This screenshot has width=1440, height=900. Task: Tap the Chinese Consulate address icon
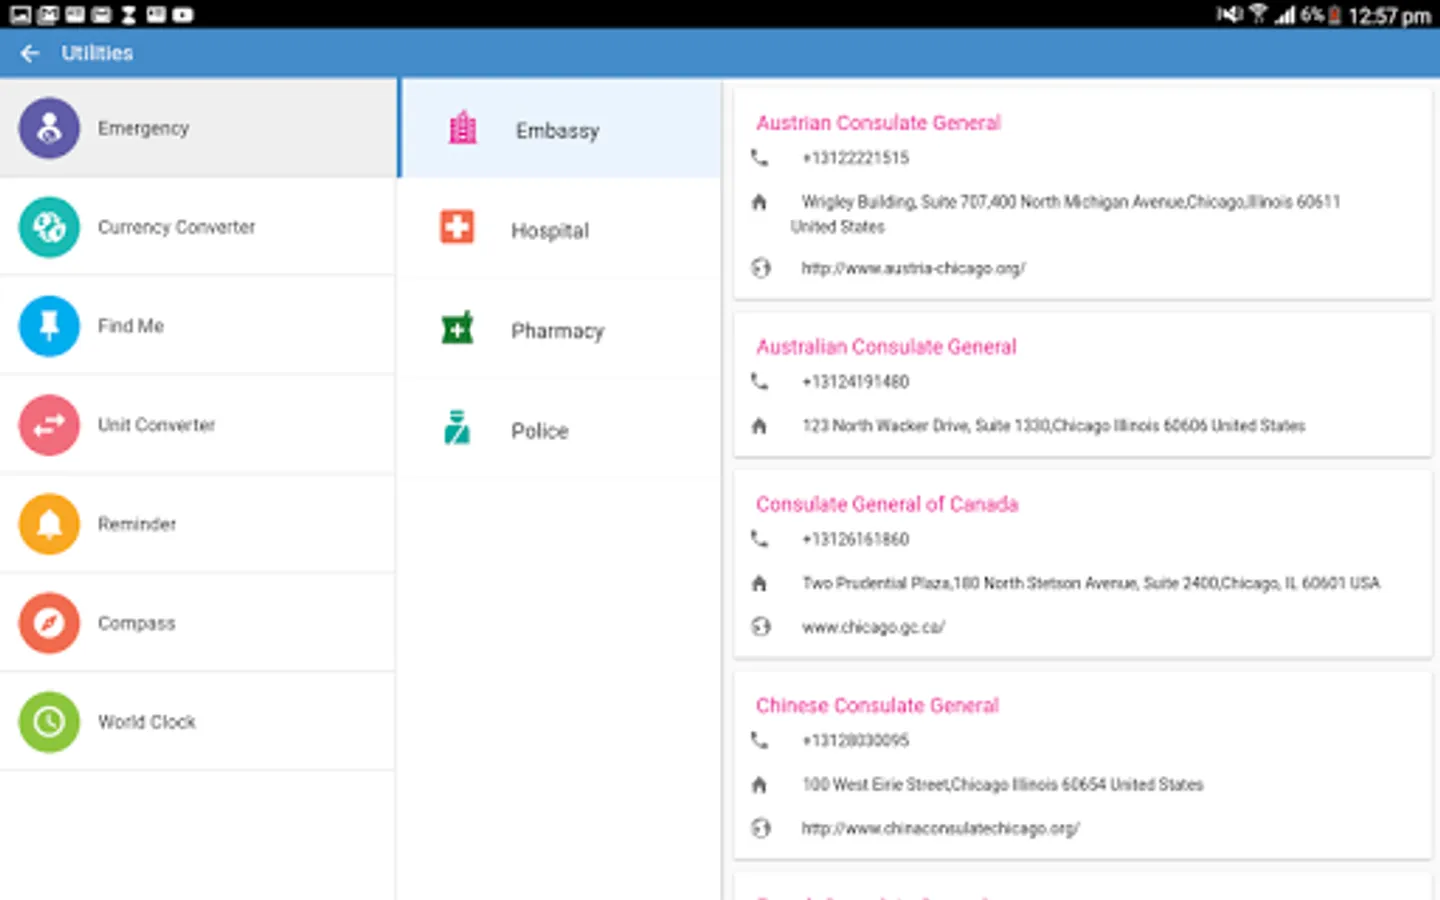(760, 785)
